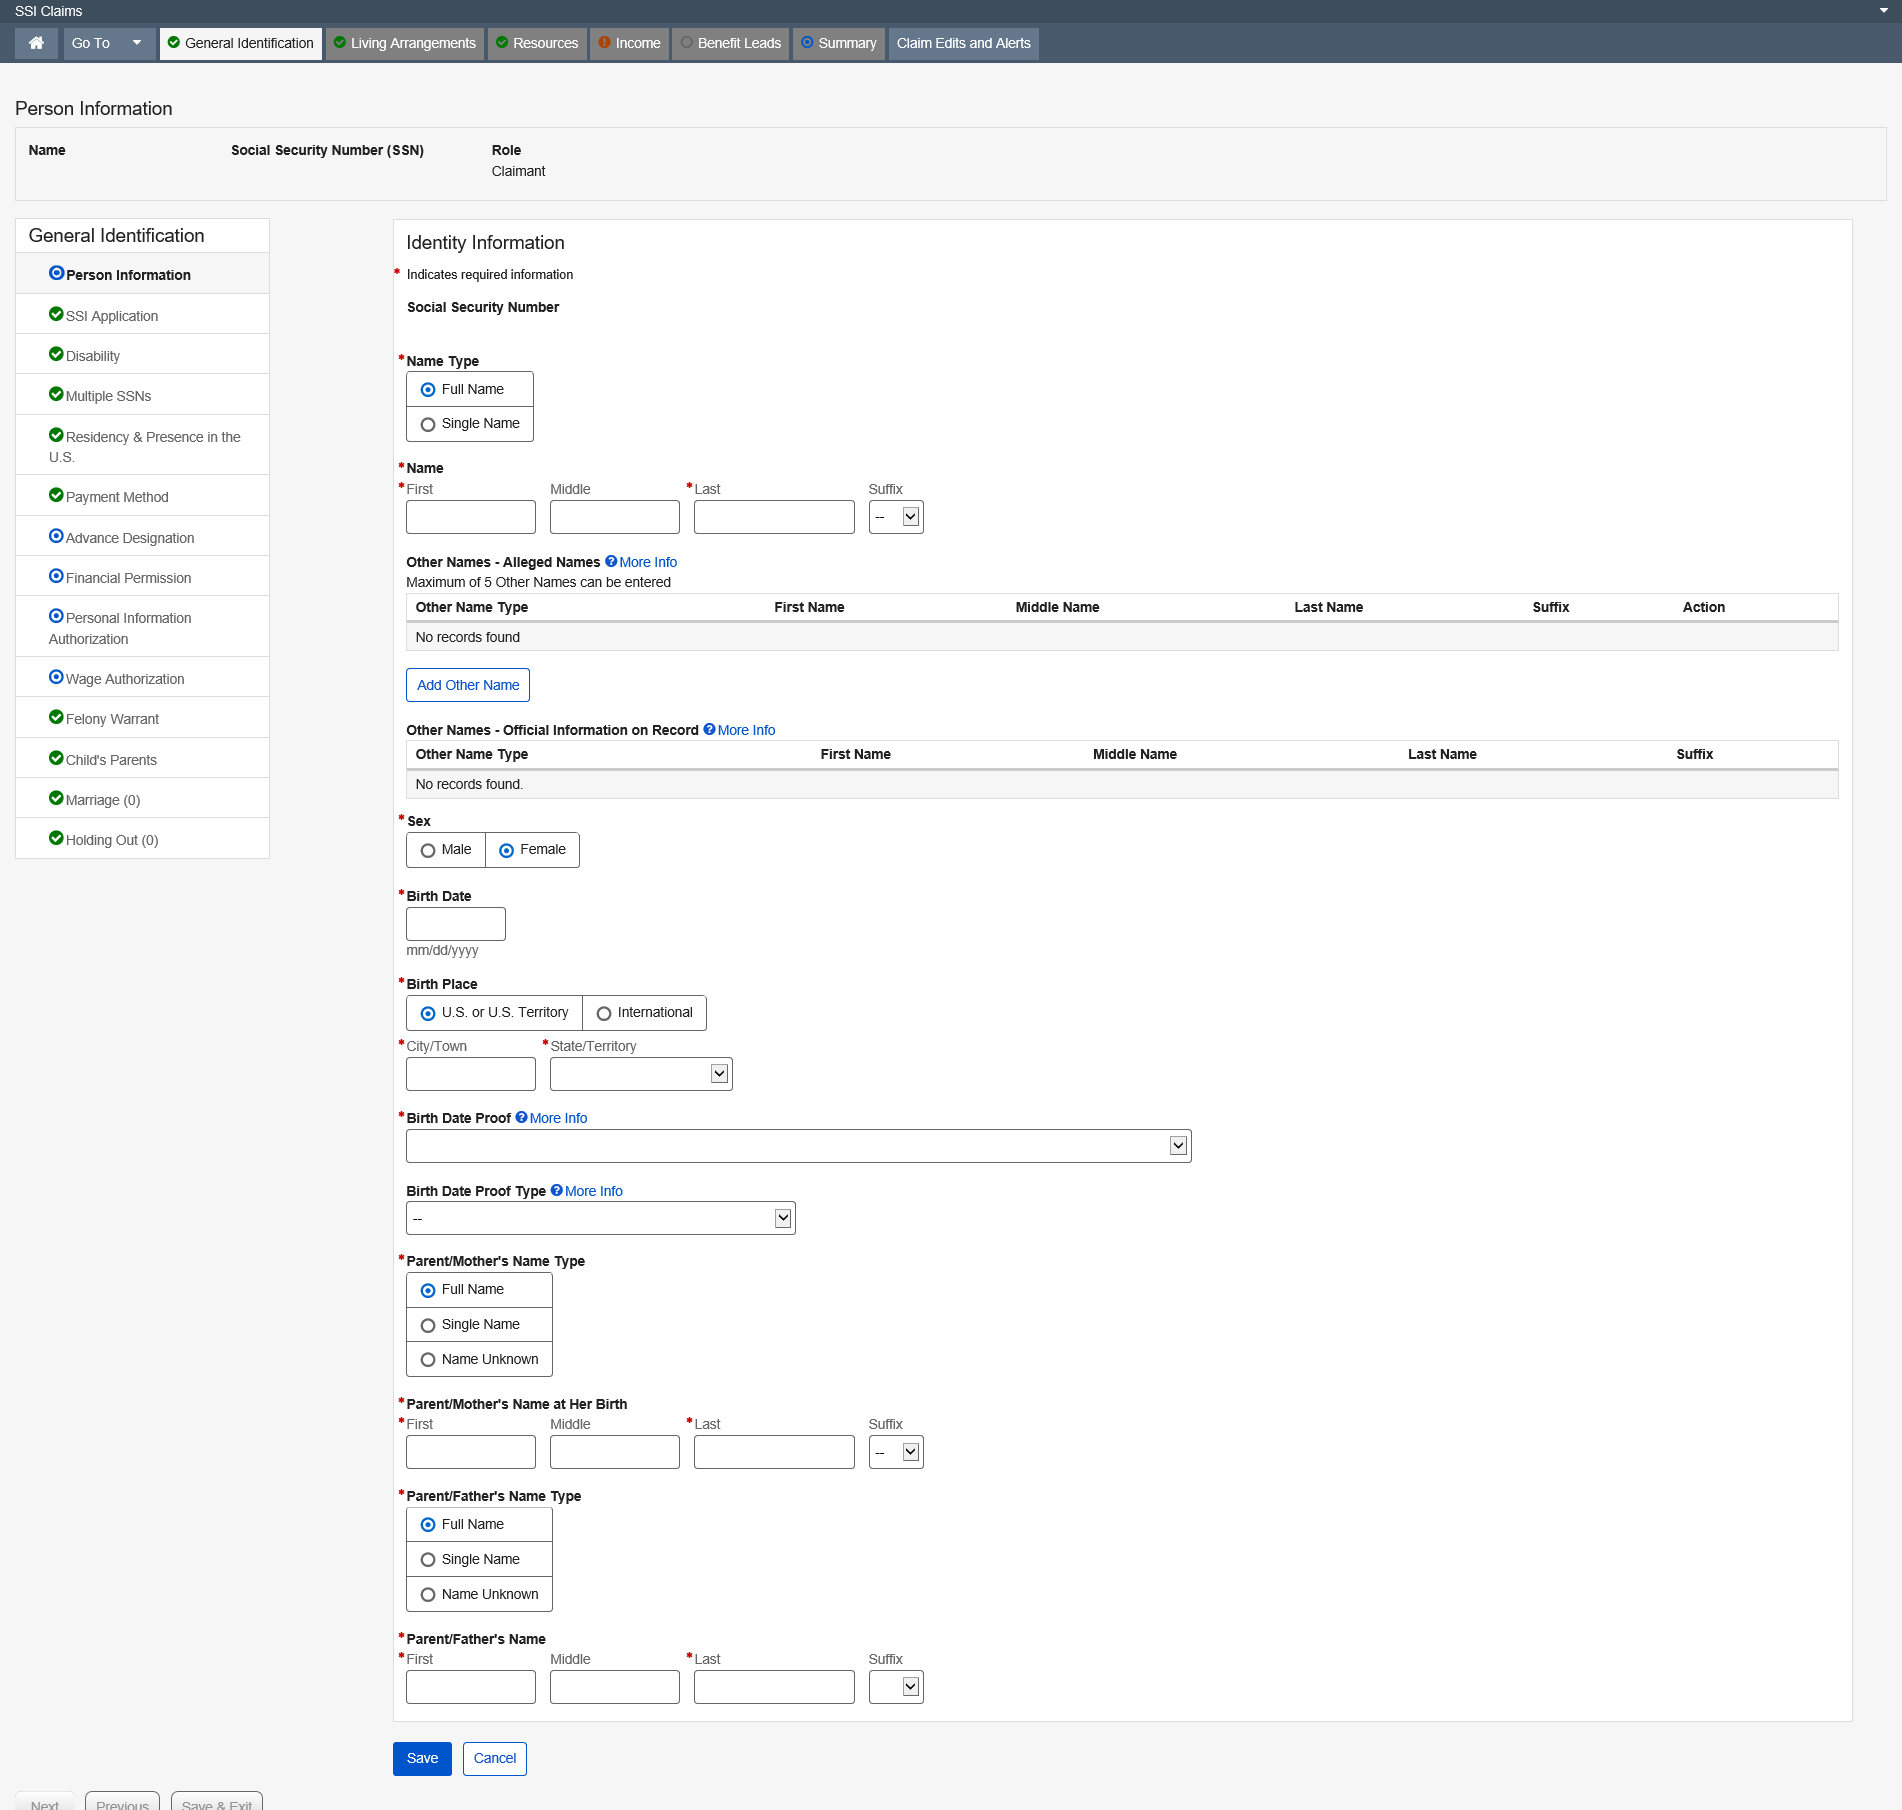Open the Benefit Leads tab
The image size is (1902, 1810).
click(731, 43)
